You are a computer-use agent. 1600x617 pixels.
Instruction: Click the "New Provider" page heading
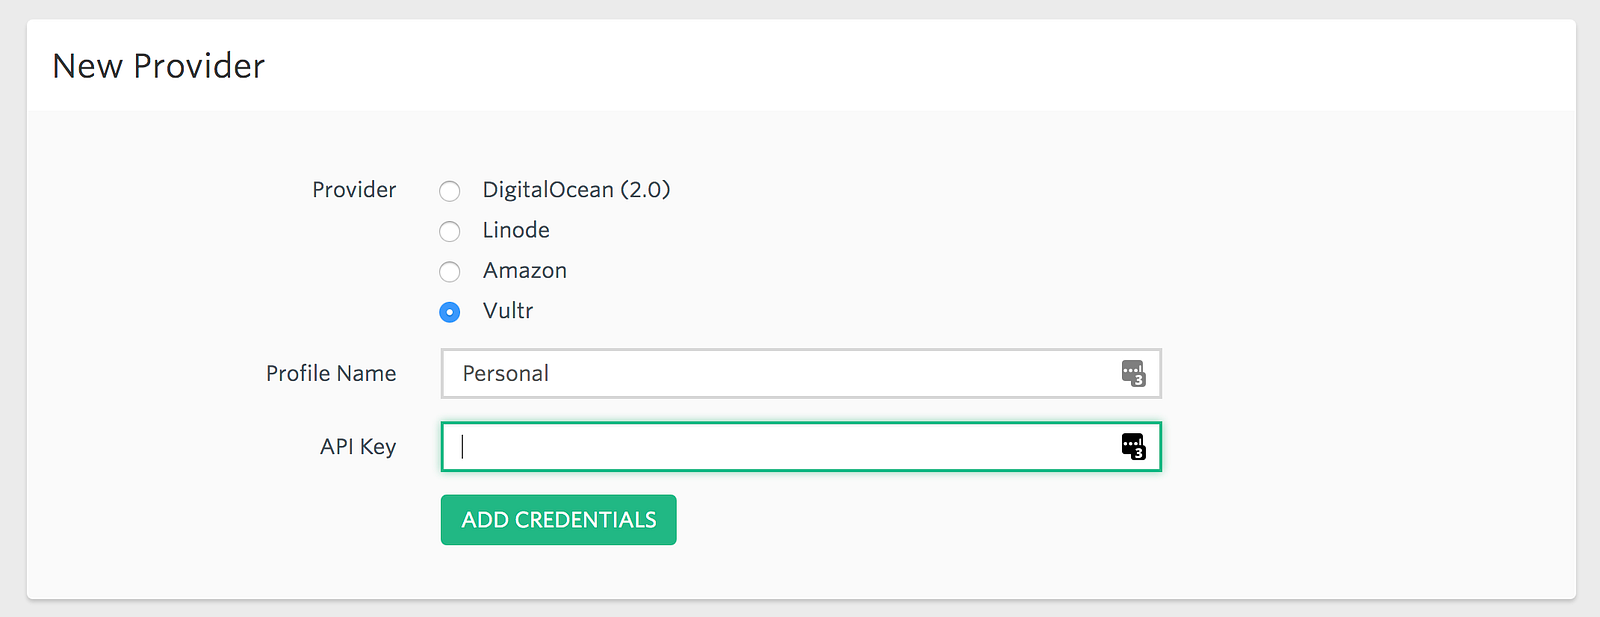[x=158, y=66]
